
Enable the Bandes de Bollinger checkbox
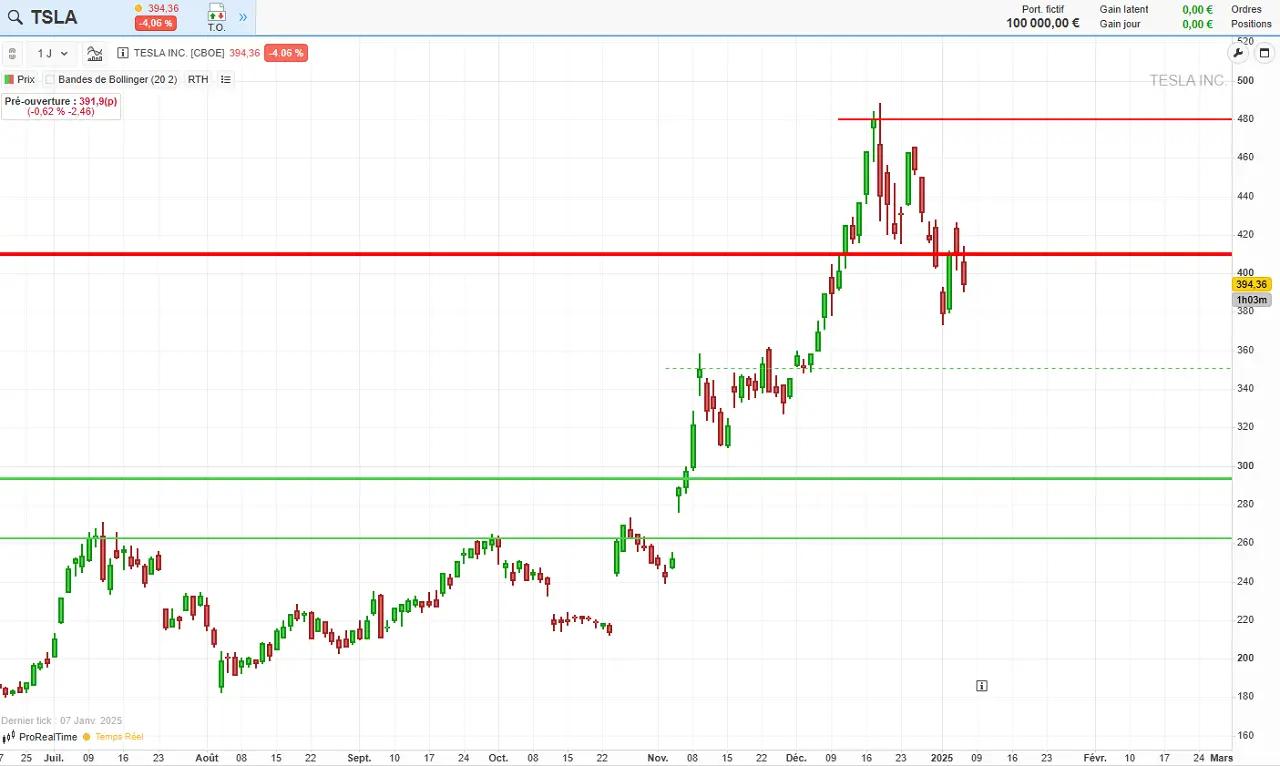point(50,79)
